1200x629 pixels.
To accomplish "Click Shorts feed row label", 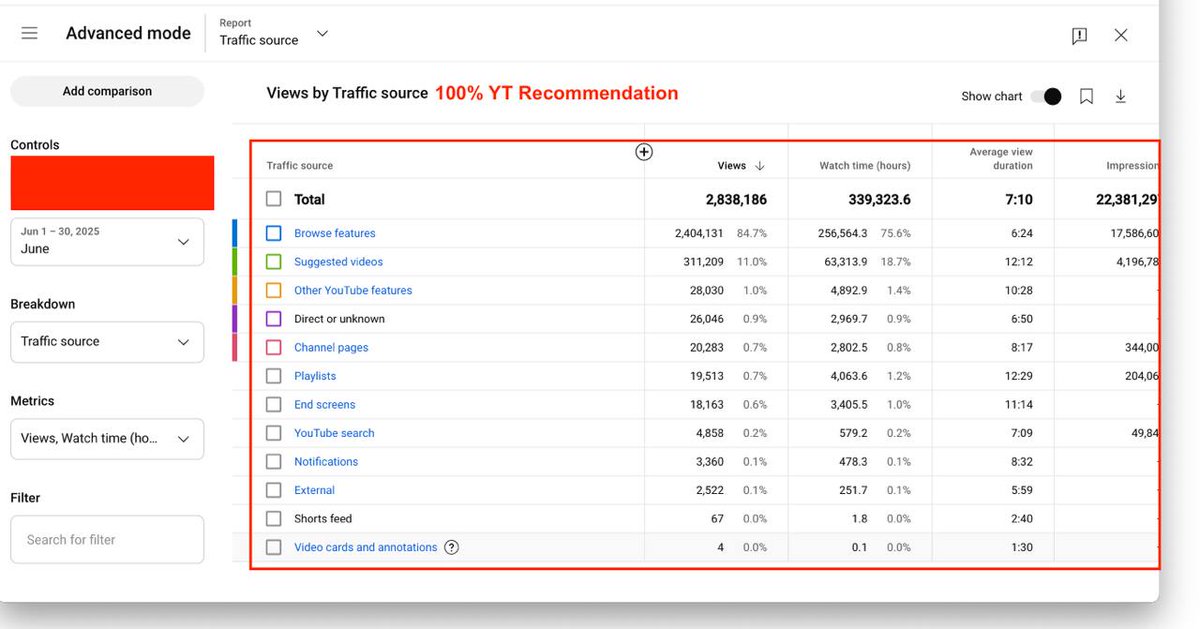I will (323, 519).
